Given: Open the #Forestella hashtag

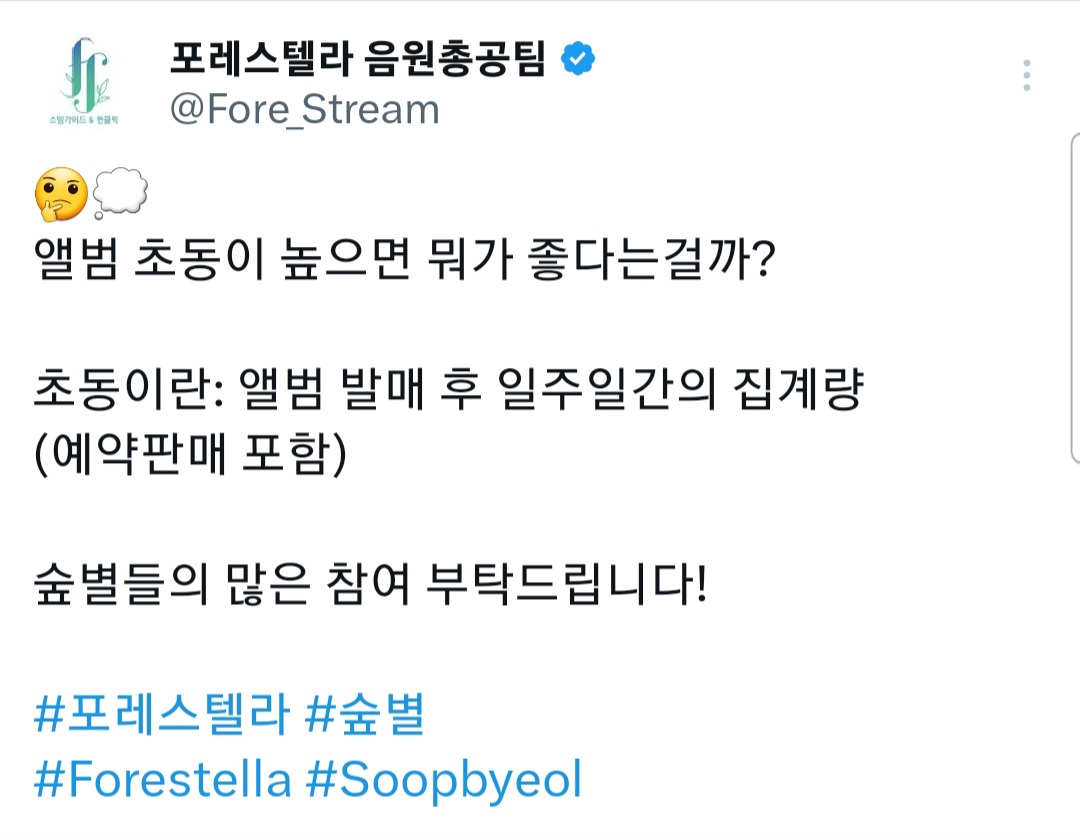Looking at the screenshot, I should coord(162,780).
